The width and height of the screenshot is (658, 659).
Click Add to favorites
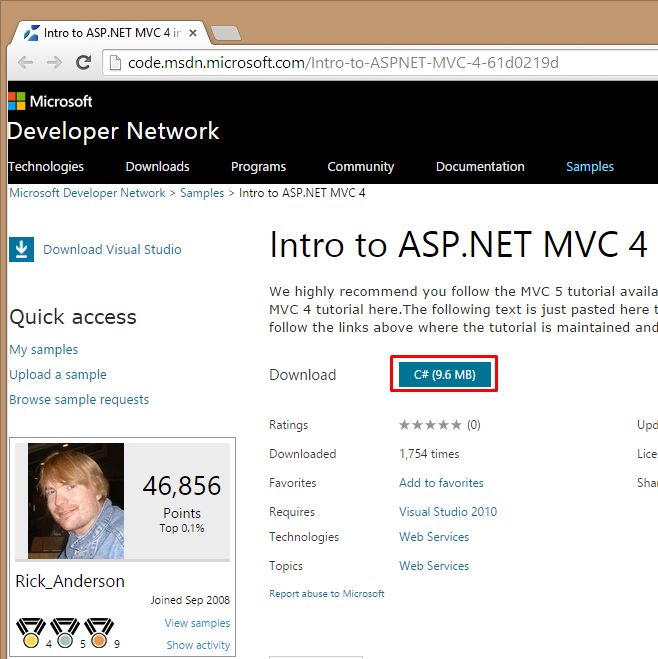click(x=441, y=483)
